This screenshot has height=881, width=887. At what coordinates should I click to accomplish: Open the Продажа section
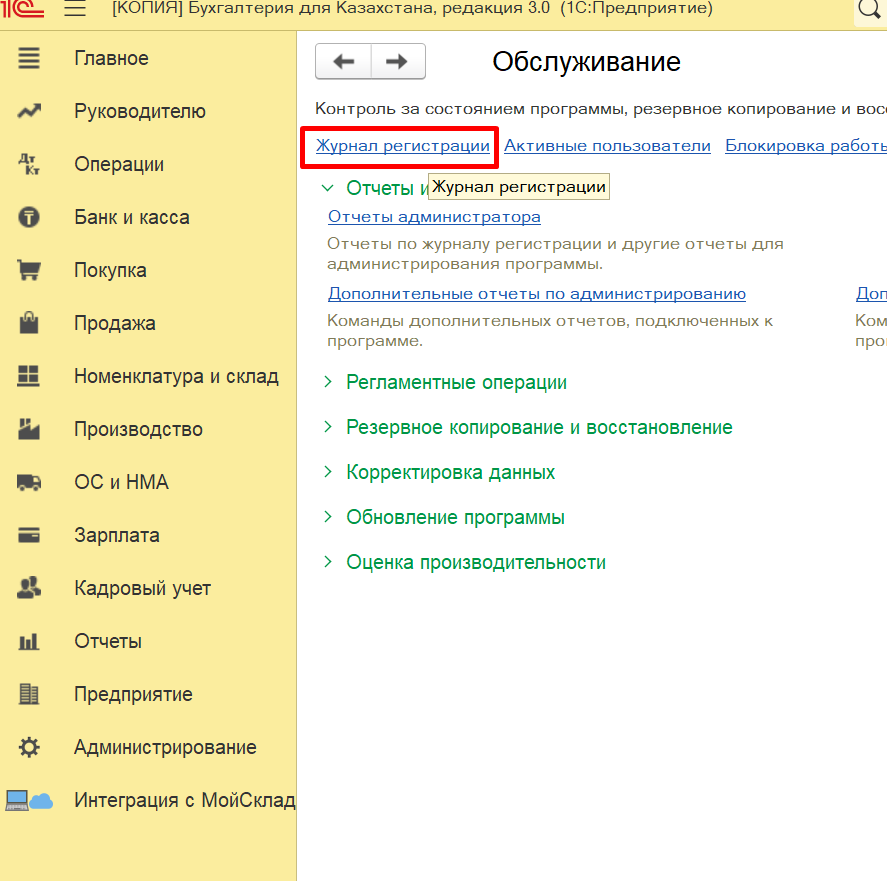coord(115,323)
